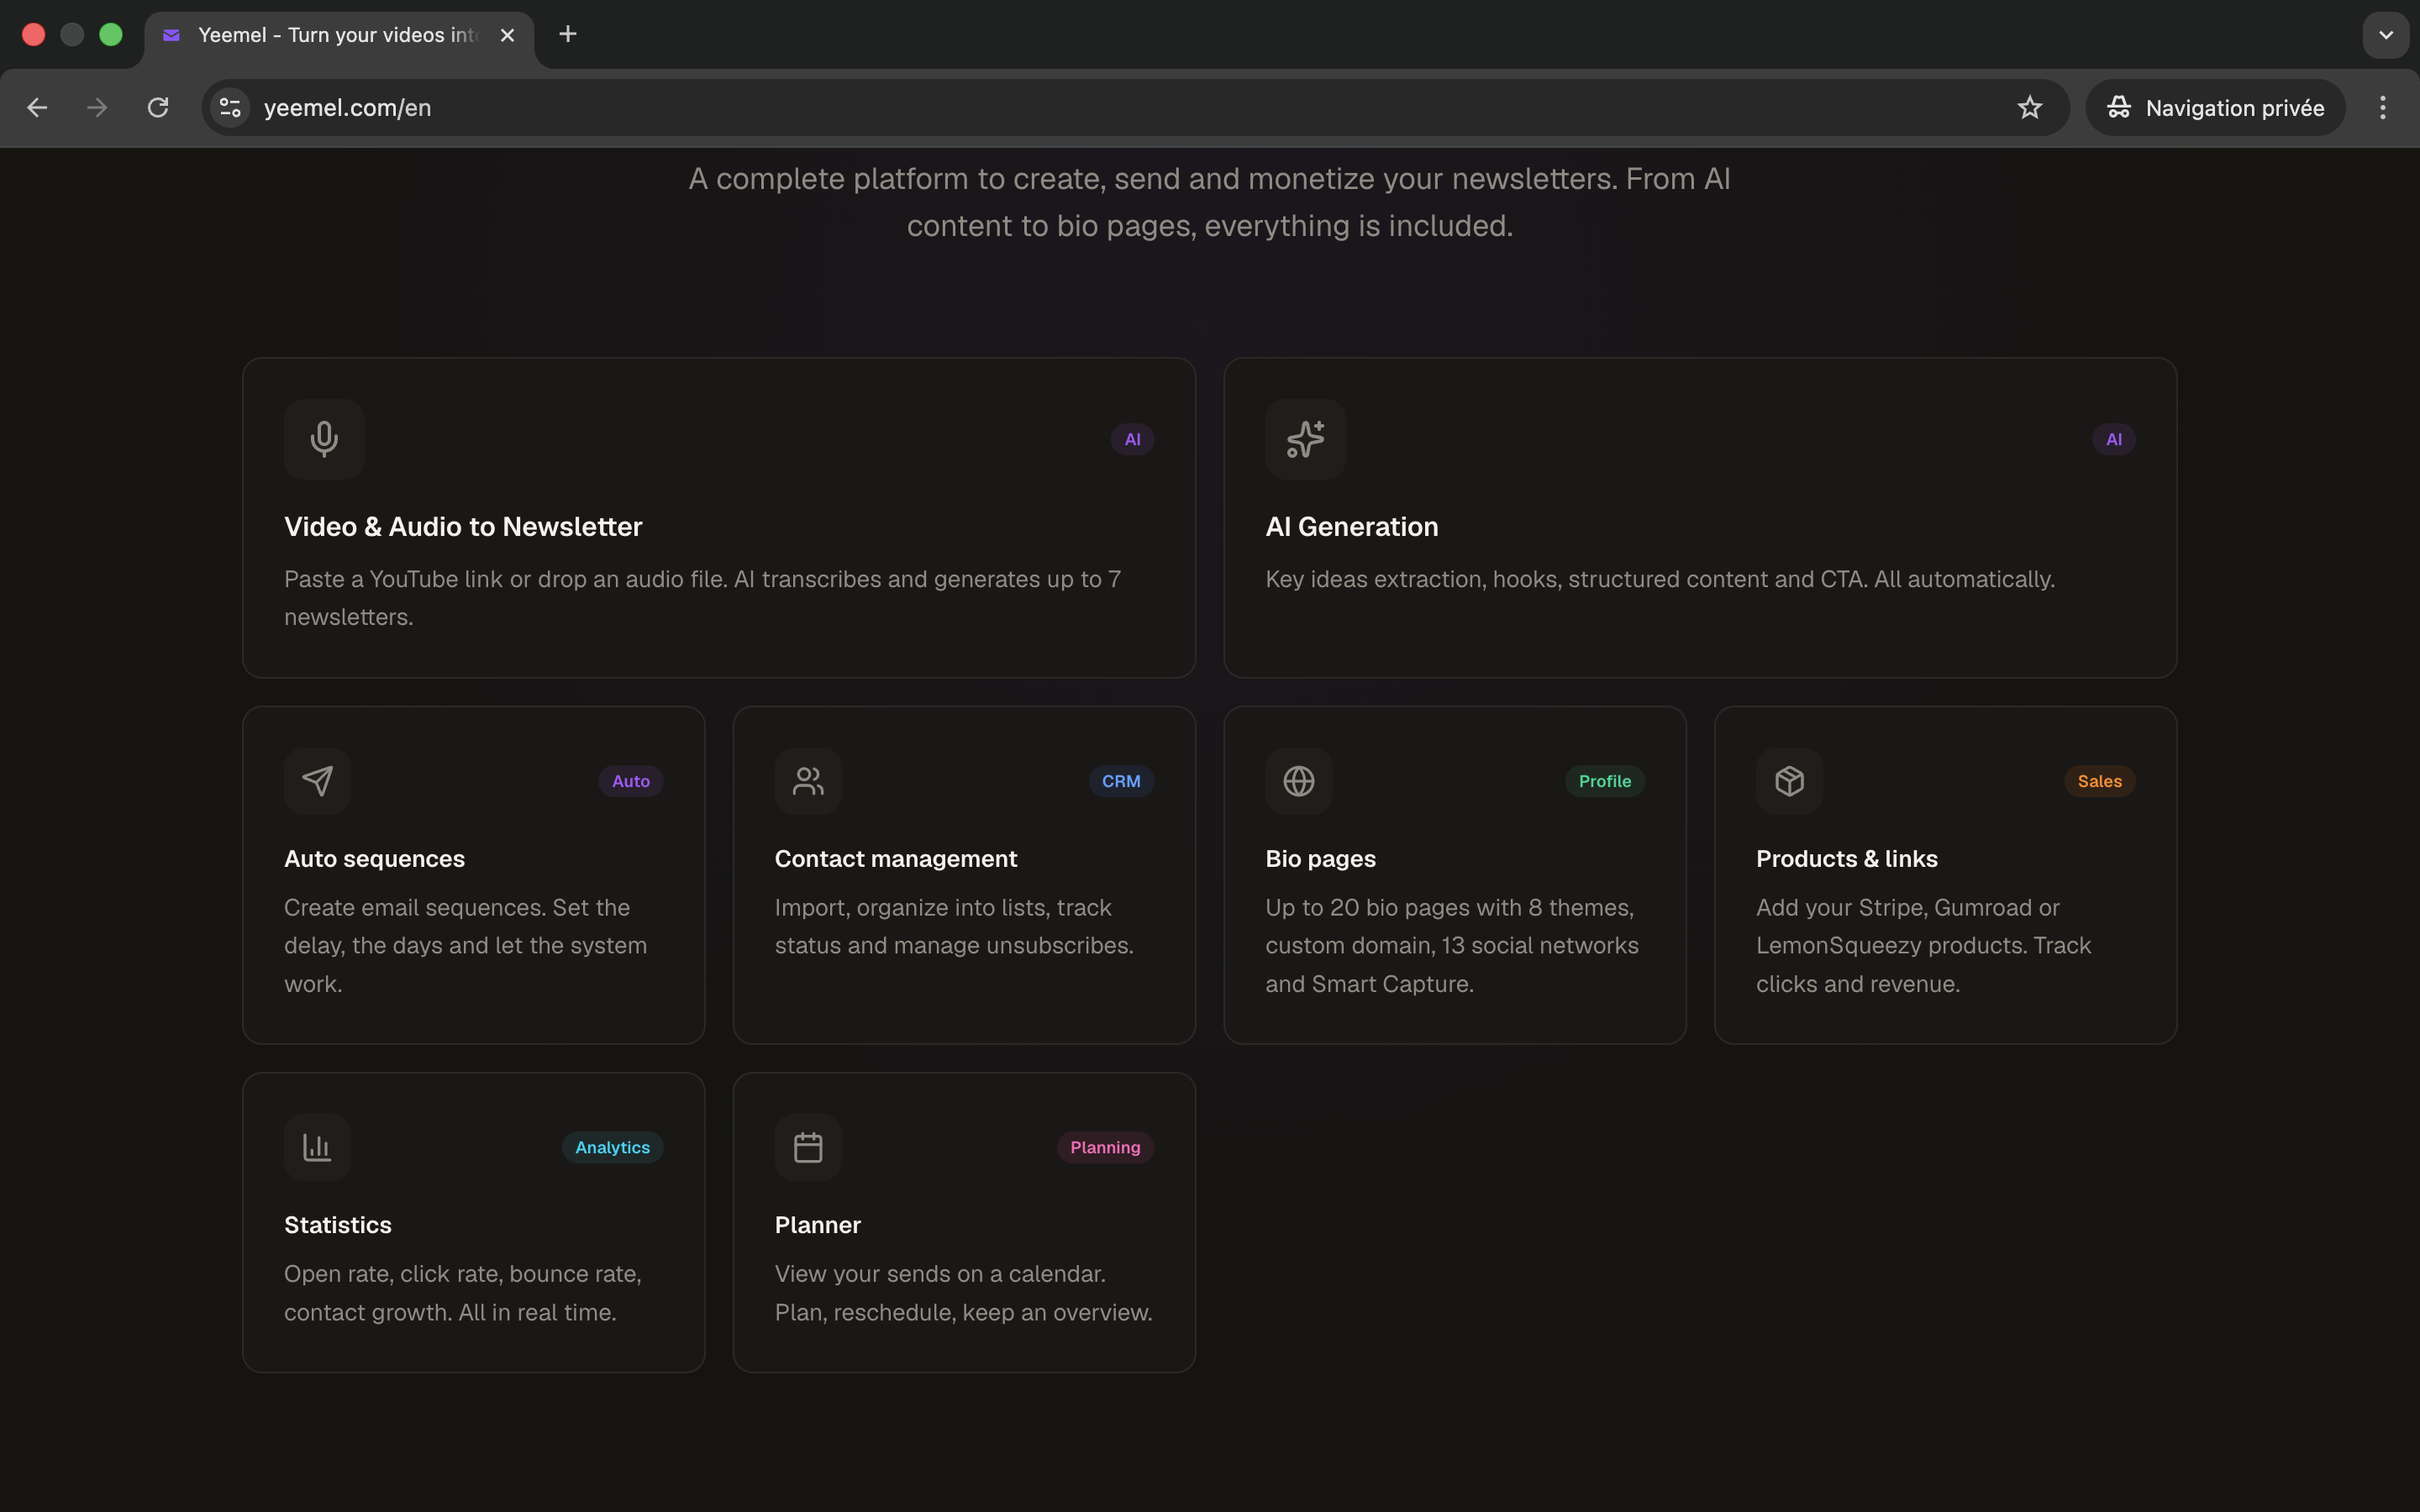This screenshot has width=2420, height=1512.
Task: Click the Navigation privée button
Action: [x=2215, y=108]
